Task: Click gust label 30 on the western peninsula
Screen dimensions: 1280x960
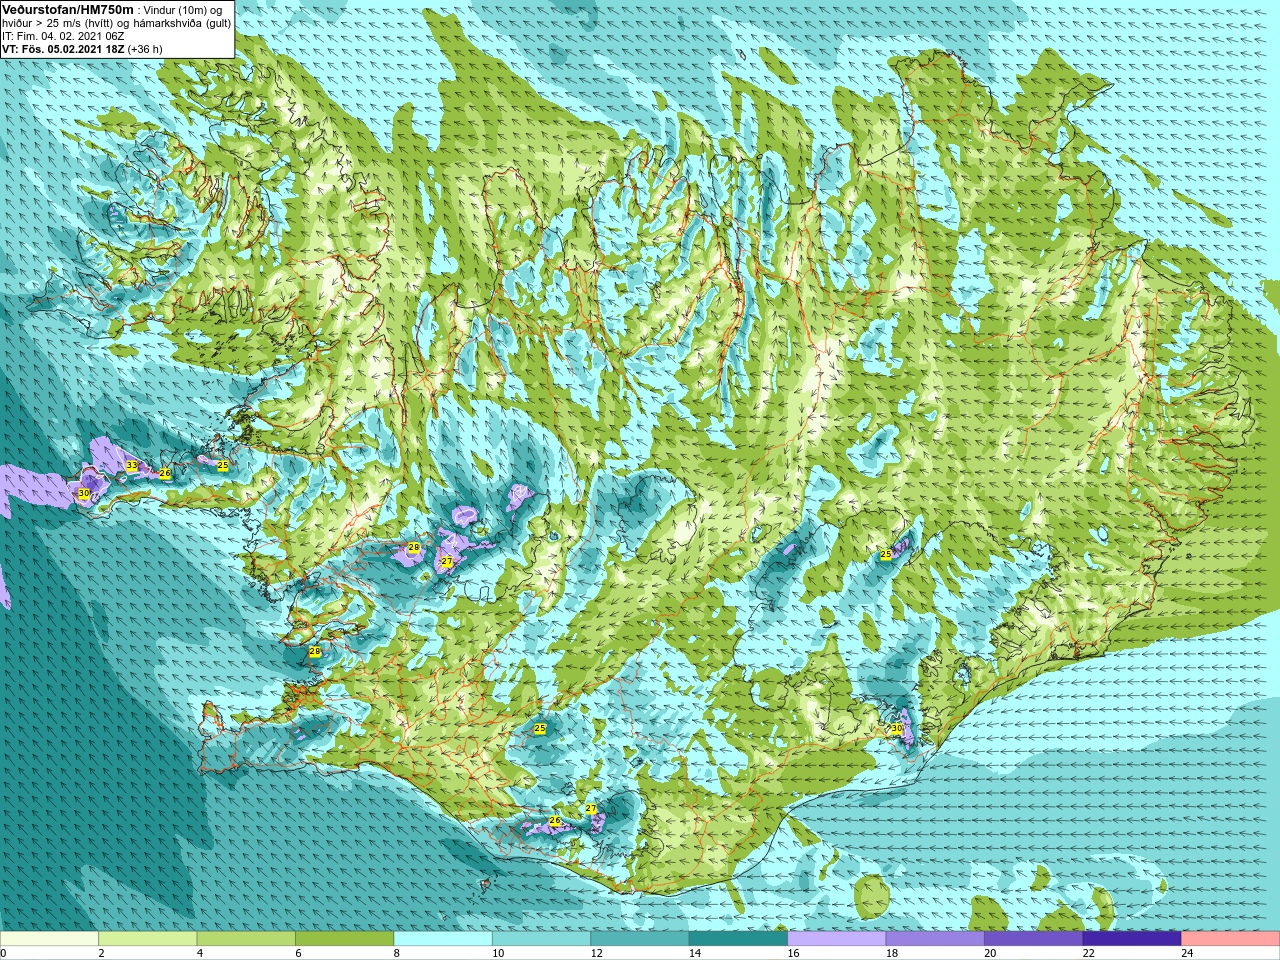Action: pos(84,493)
